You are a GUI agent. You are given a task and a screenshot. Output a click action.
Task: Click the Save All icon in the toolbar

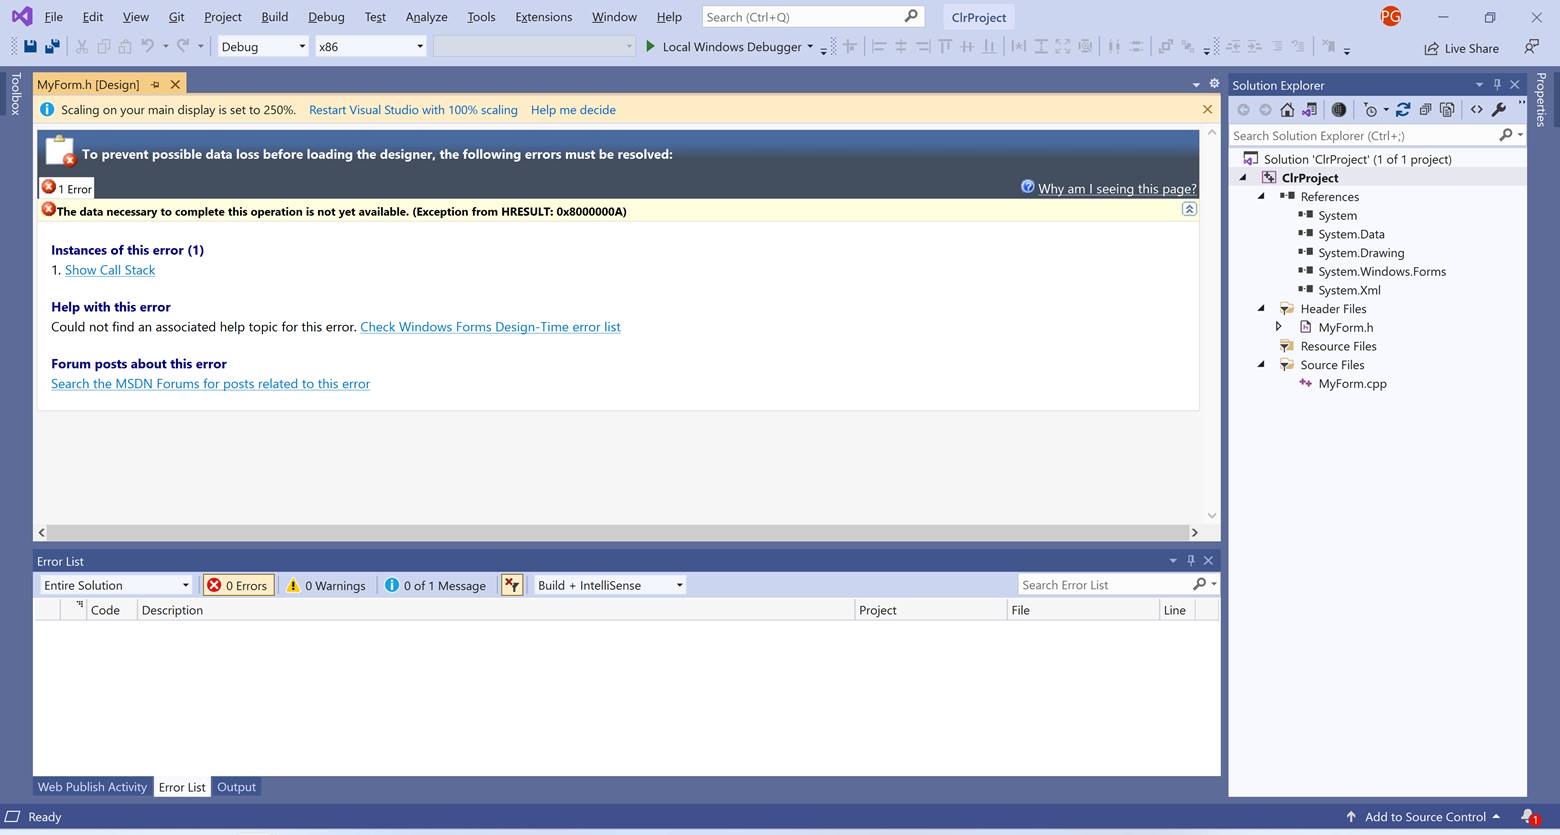click(x=51, y=46)
